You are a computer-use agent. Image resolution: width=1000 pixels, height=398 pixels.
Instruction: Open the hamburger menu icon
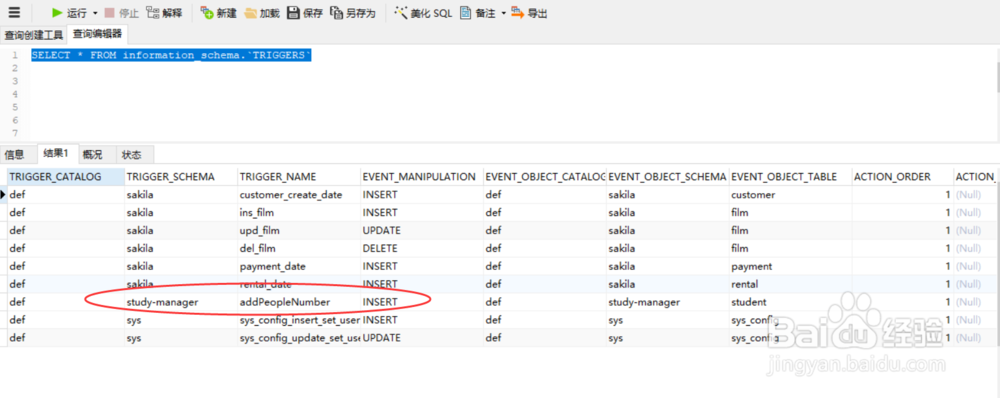[14, 13]
